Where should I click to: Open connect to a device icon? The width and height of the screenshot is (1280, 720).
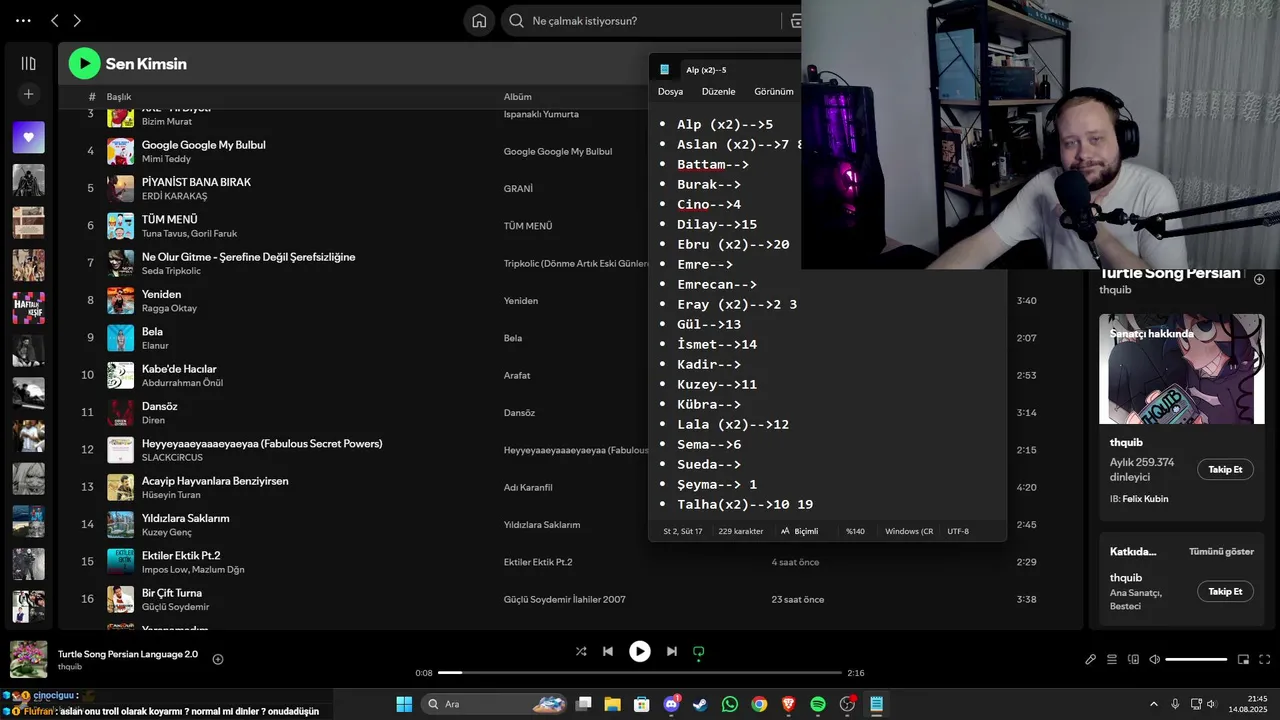(x=1133, y=660)
